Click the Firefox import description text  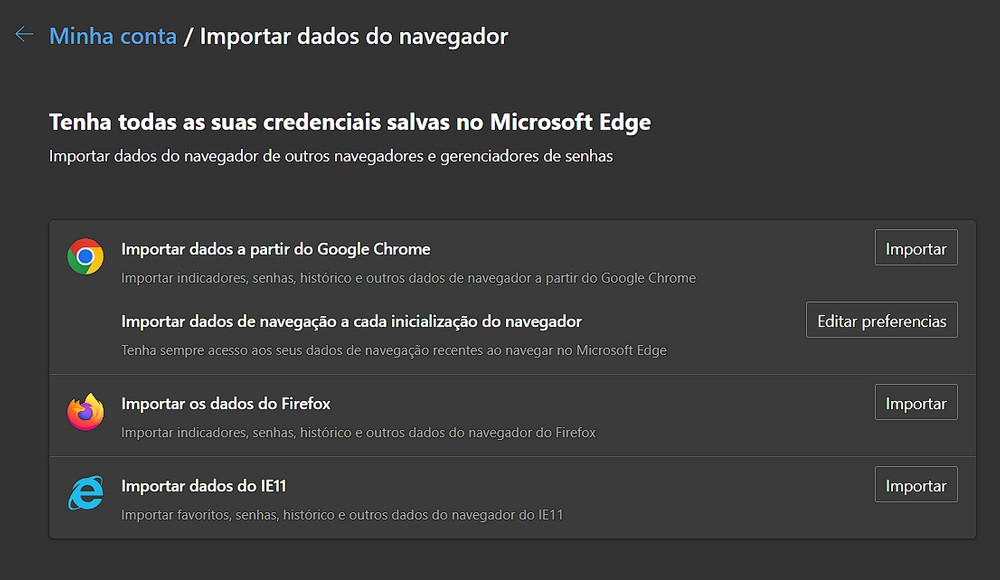[x=358, y=432]
